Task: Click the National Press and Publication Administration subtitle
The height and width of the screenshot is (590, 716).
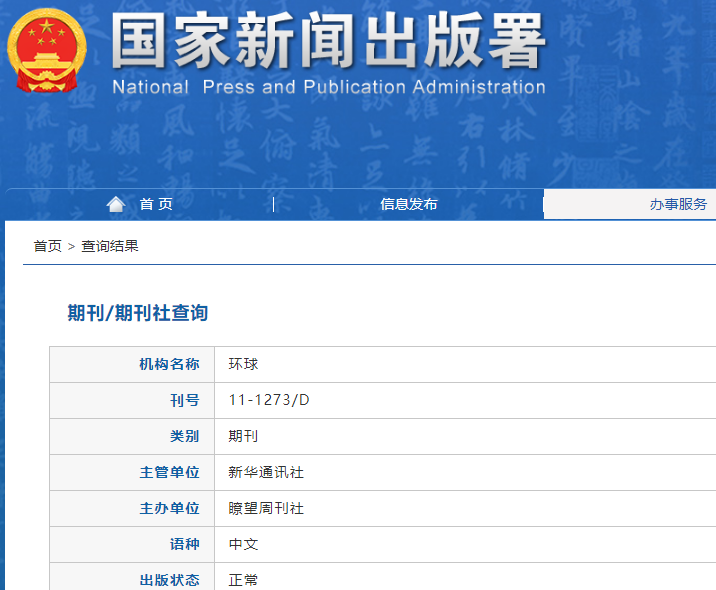Action: coord(328,87)
